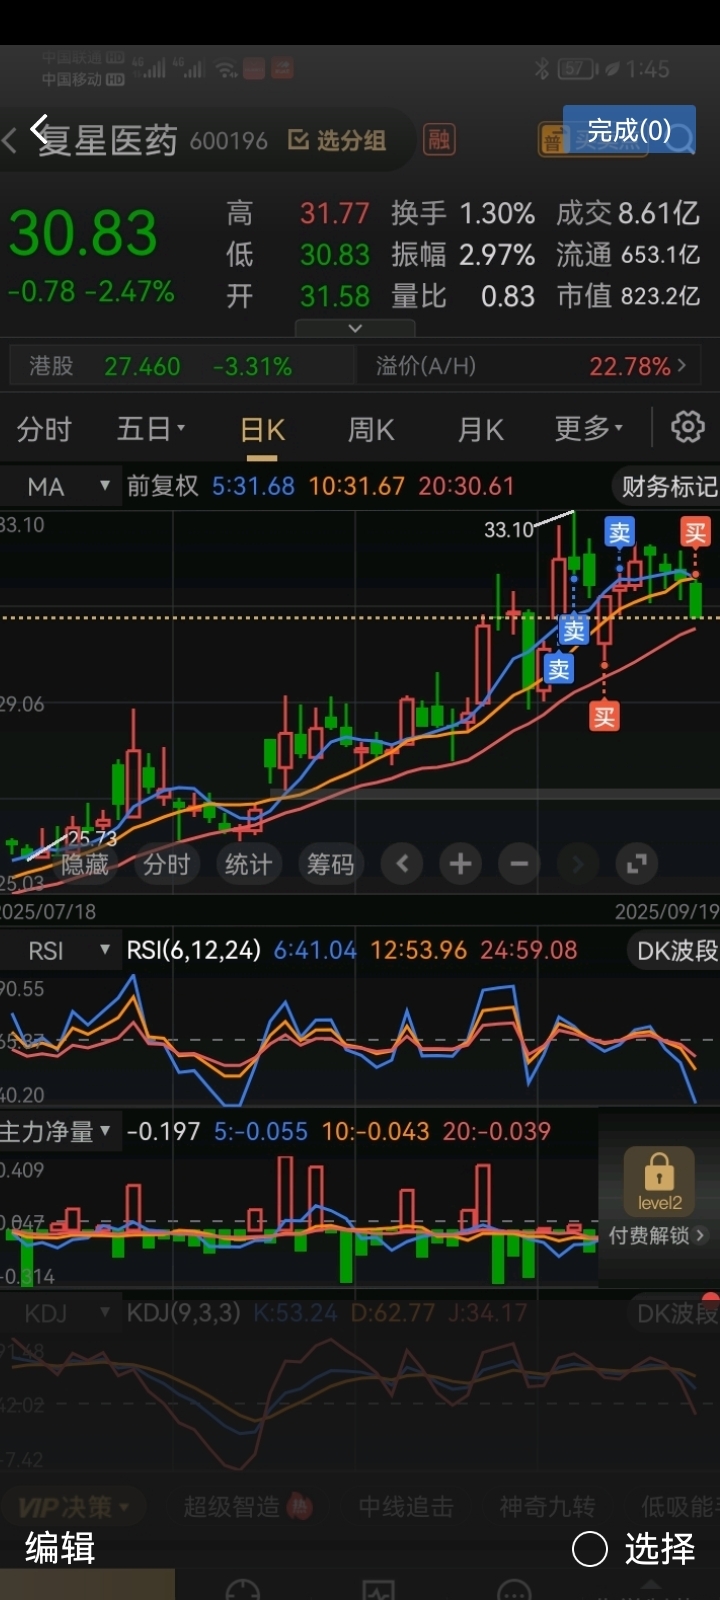720x1600 pixels.
Task: Tap KDJ(9,3,3) parameter label
Action: click(x=183, y=1313)
